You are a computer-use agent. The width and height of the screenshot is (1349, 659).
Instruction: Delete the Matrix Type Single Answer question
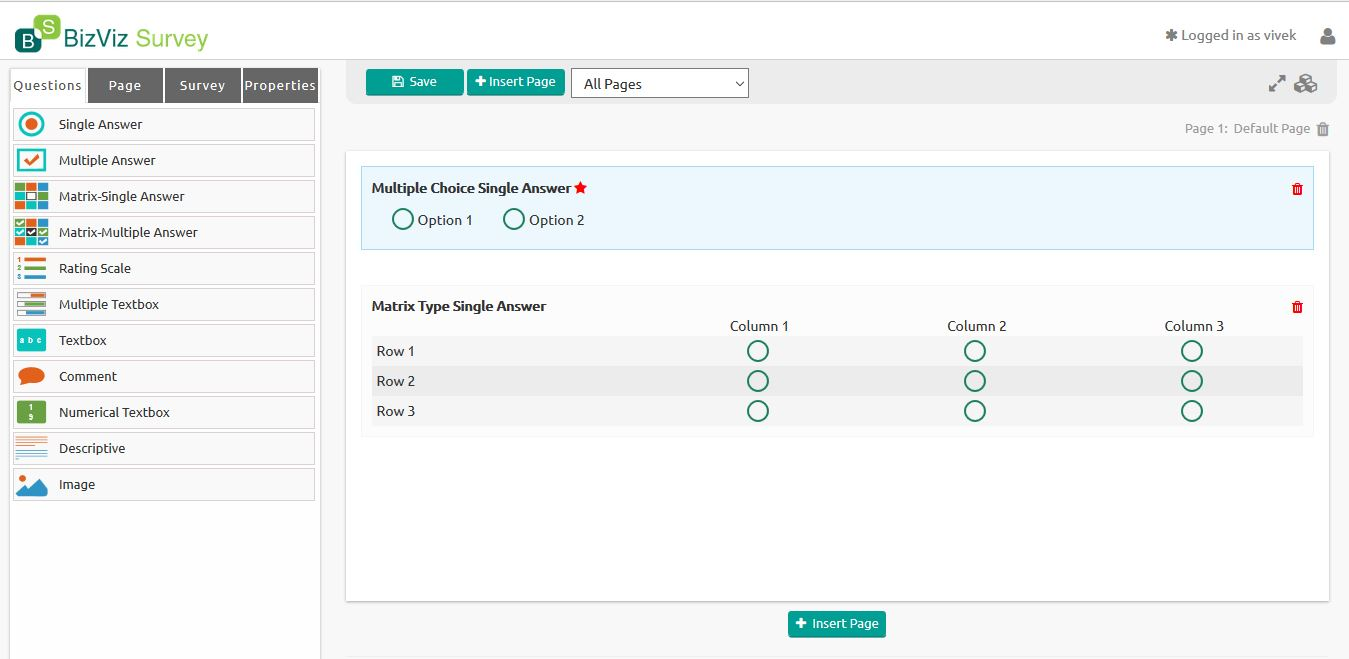click(1297, 307)
